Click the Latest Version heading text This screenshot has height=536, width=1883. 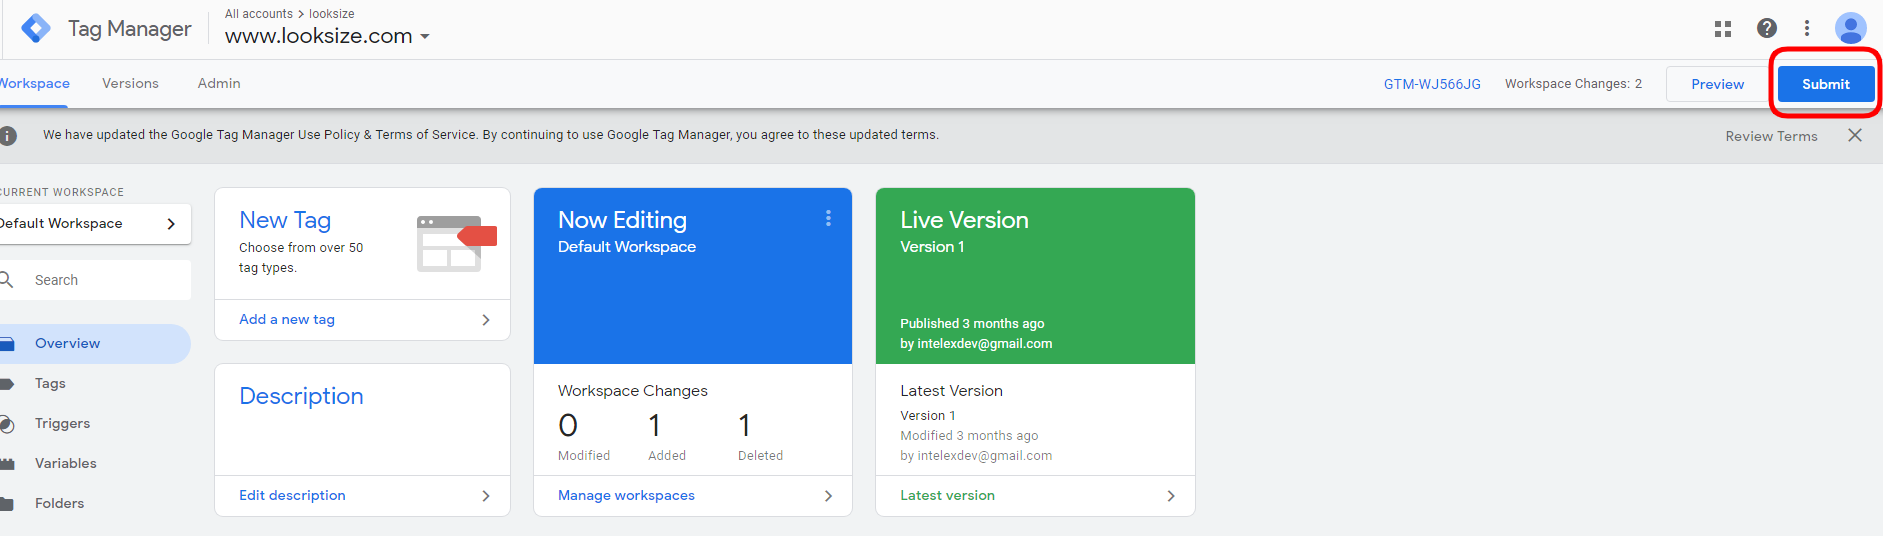(x=951, y=391)
